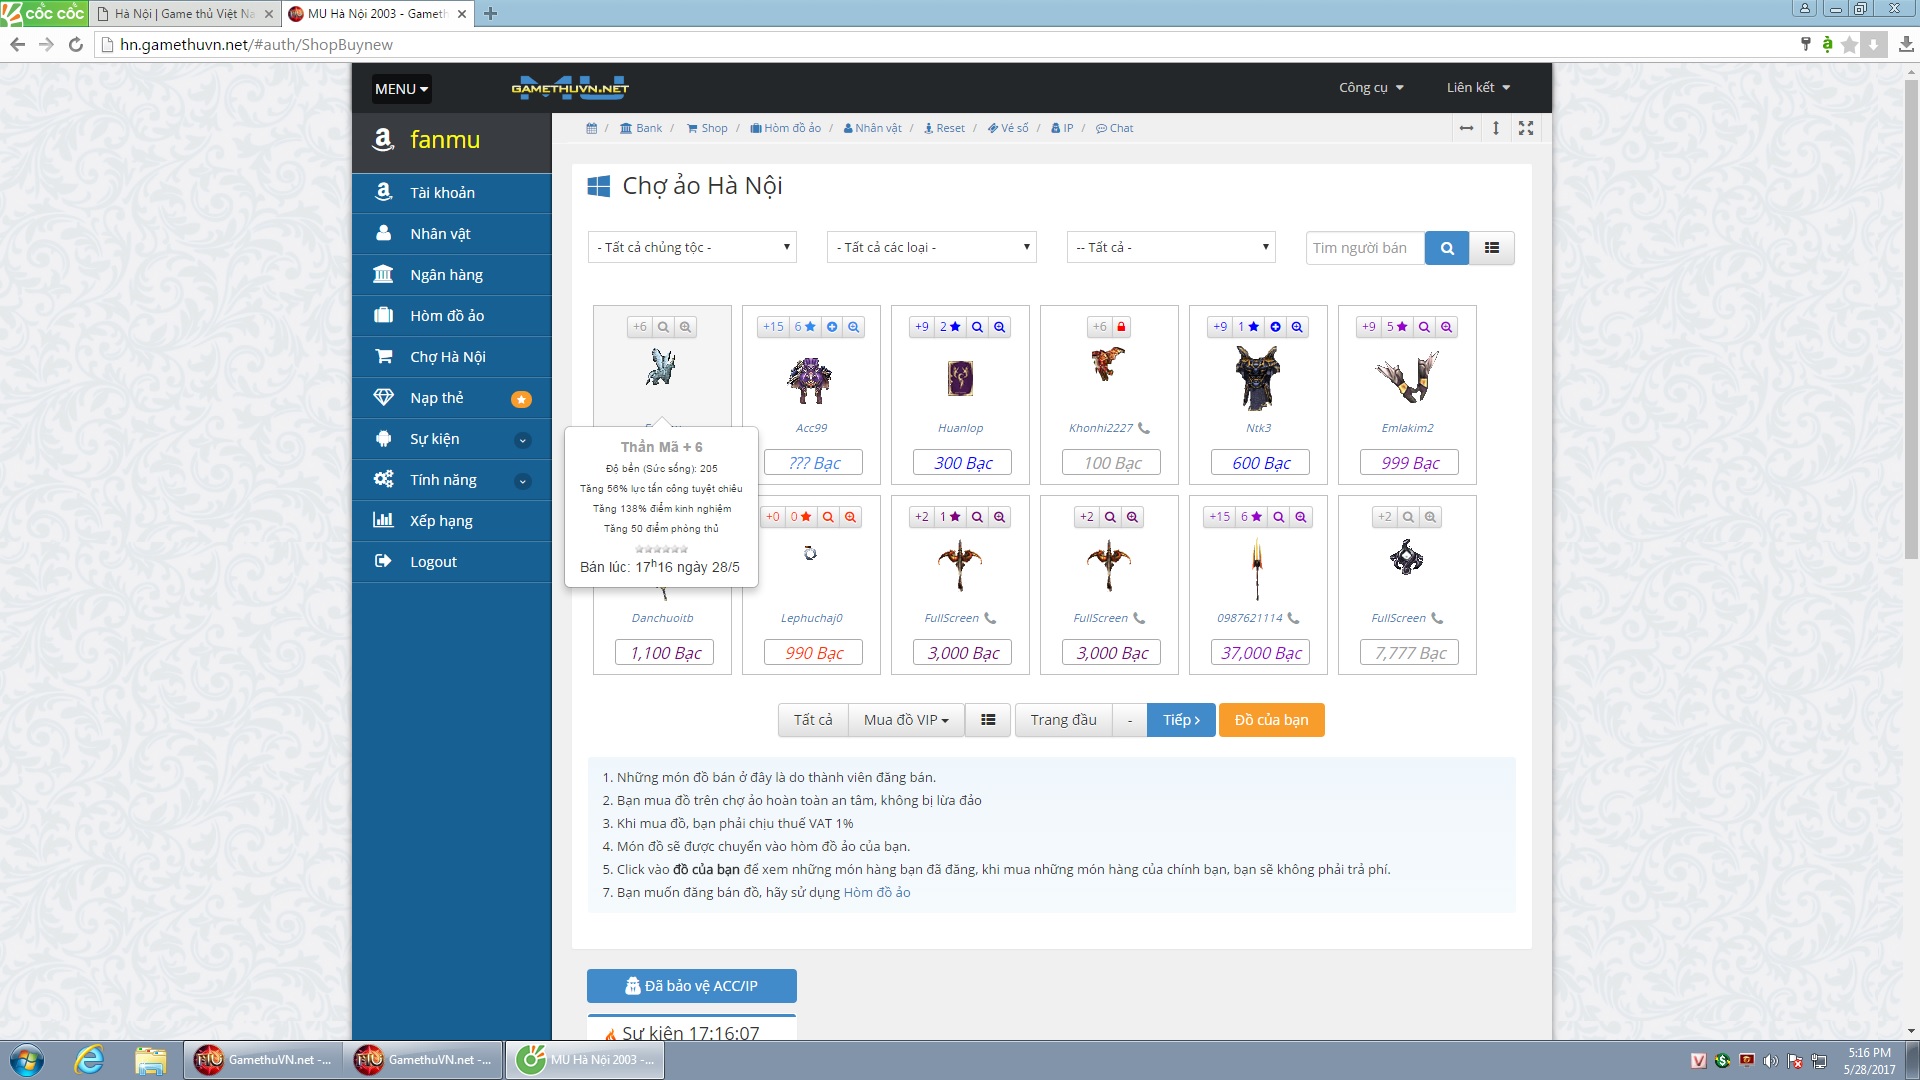Open Internet Explorer from the taskbar
This screenshot has width=1920, height=1080.
click(89, 1059)
